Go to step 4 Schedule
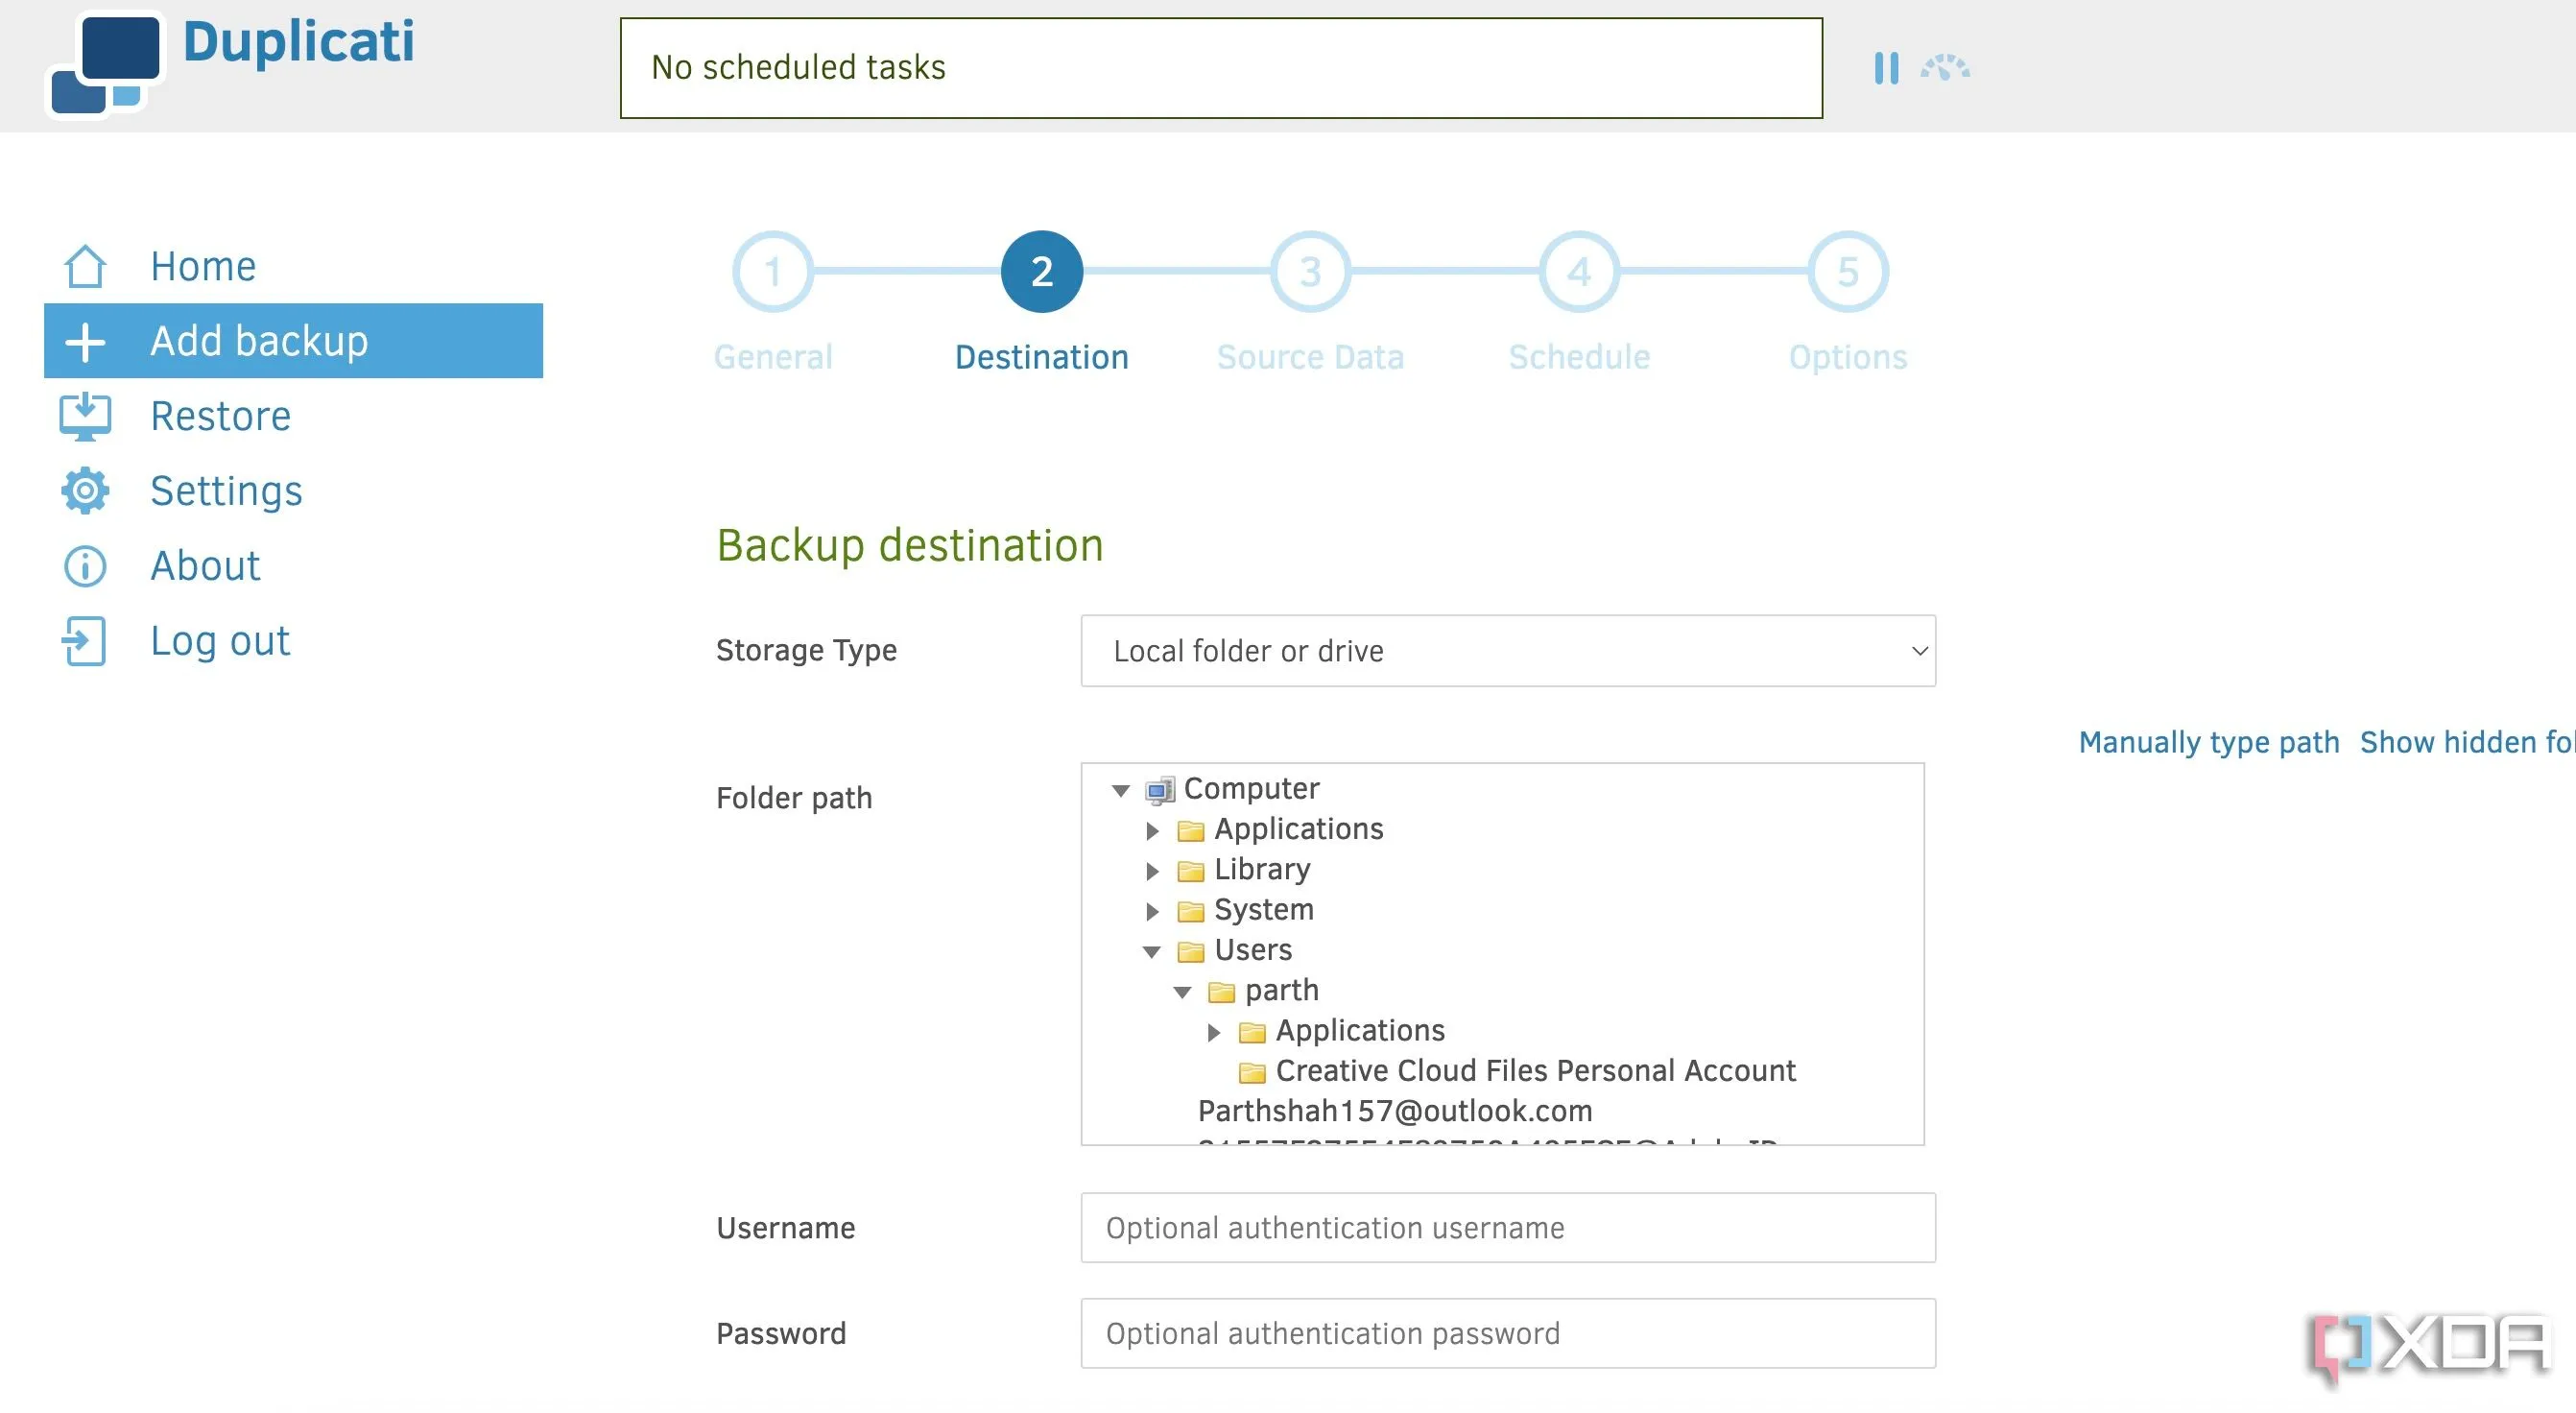The width and height of the screenshot is (2576, 1413). pos(1579,272)
